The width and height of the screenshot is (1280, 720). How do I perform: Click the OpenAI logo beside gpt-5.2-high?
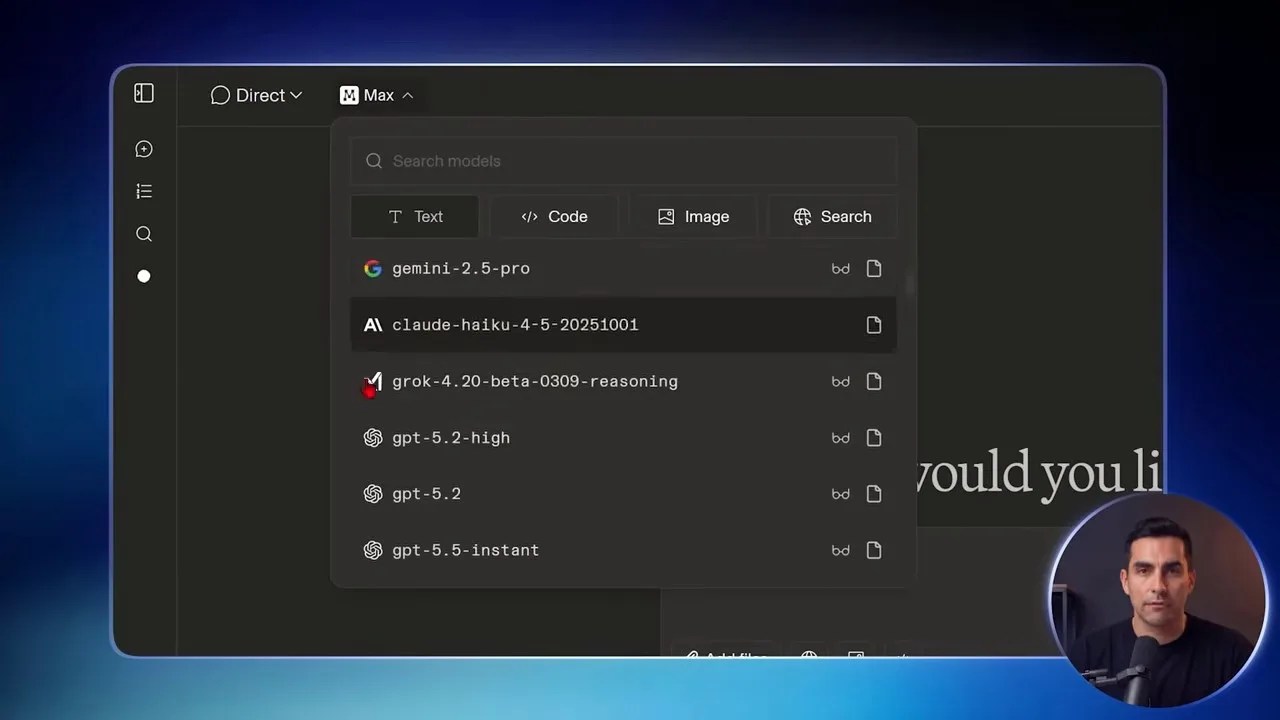click(x=373, y=438)
